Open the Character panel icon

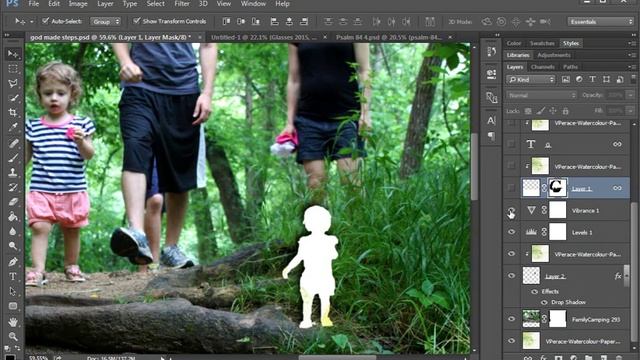(491, 120)
